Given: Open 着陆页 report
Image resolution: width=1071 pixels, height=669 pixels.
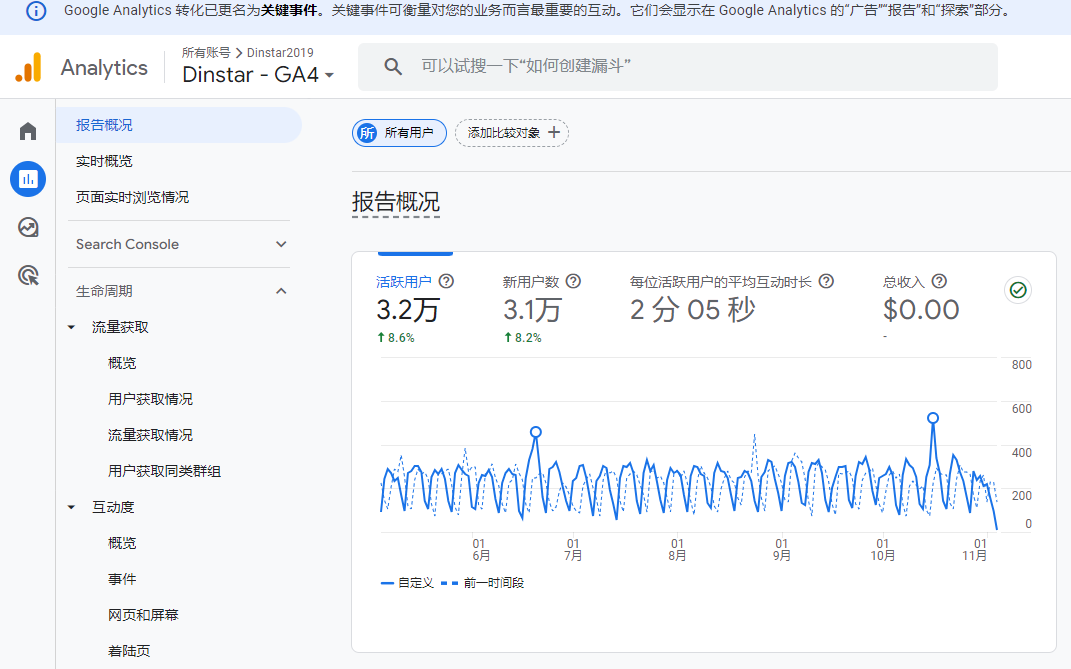Looking at the screenshot, I should click(x=129, y=651).
